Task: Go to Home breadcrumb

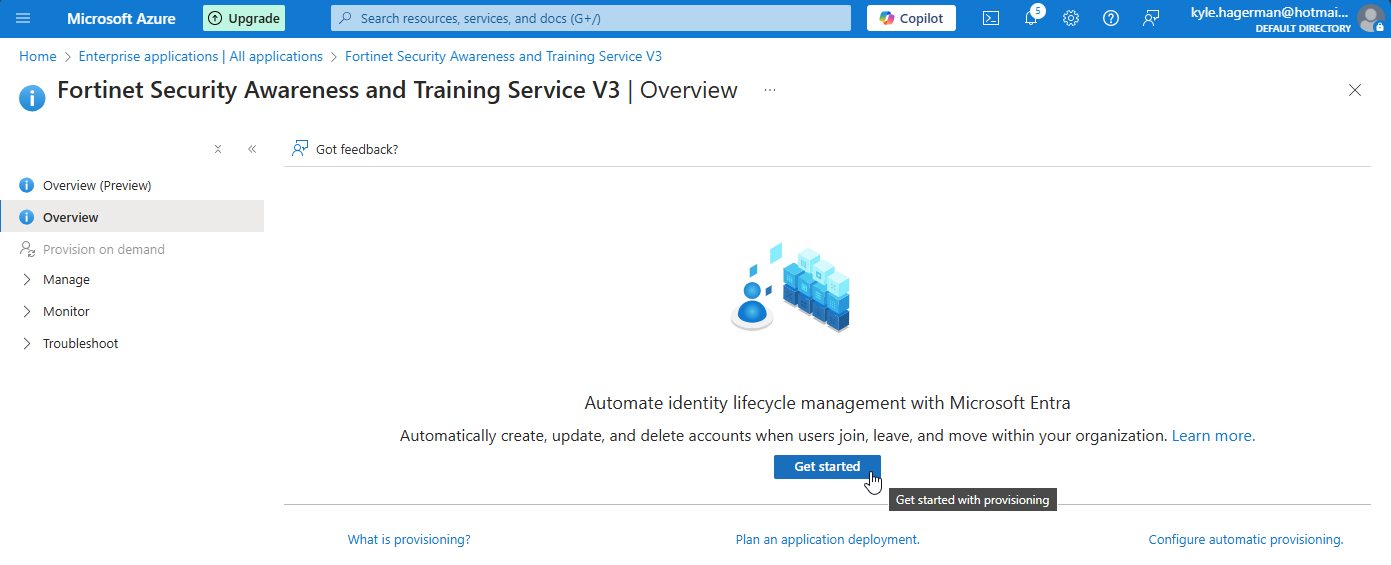Action: click(x=38, y=57)
